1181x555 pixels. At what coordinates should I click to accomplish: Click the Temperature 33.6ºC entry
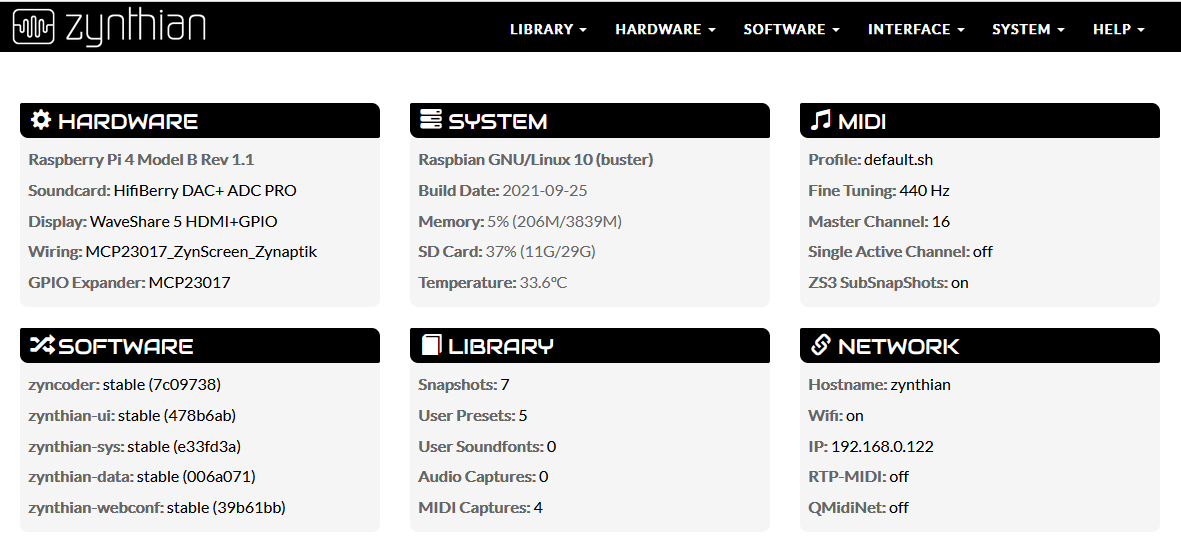[493, 282]
